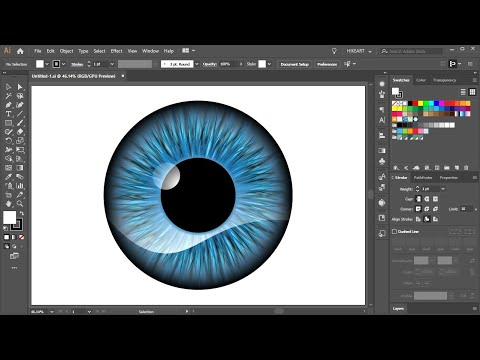Align stroke to inside
Image resolution: width=480 pixels, height=360 pixels.
click(x=427, y=219)
